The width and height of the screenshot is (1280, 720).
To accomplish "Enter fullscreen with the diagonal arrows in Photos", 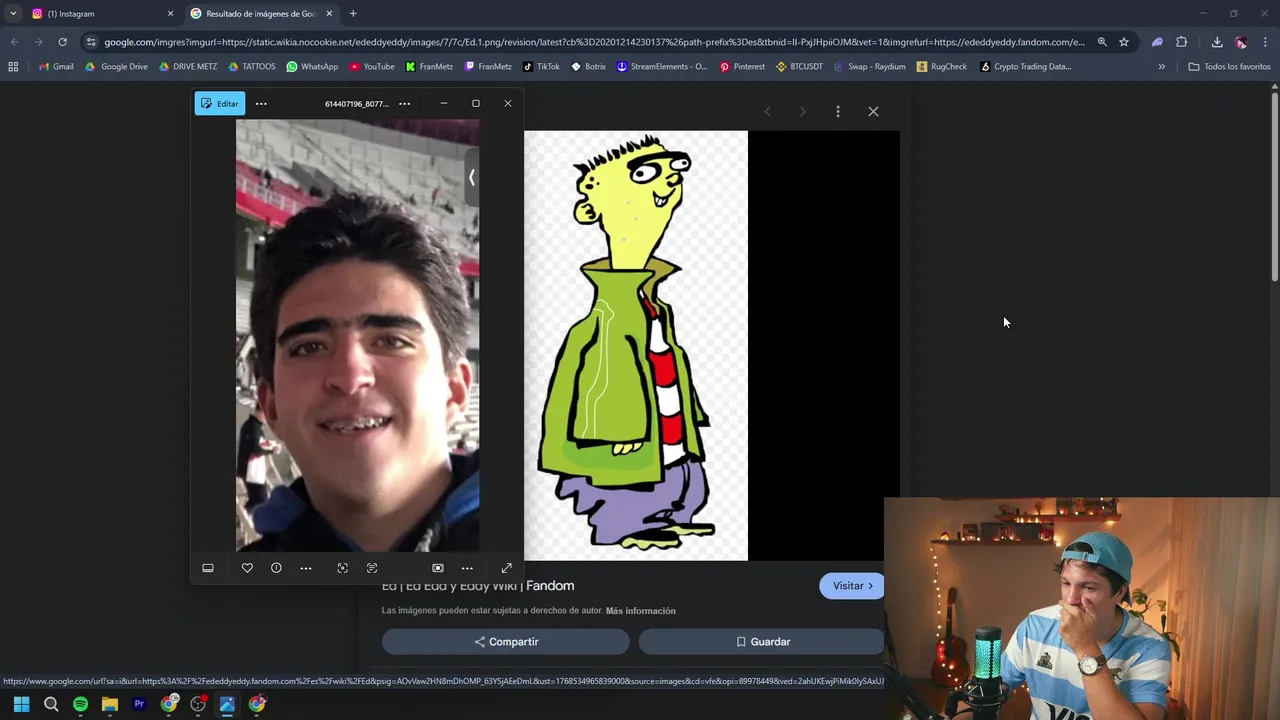I will [506, 568].
